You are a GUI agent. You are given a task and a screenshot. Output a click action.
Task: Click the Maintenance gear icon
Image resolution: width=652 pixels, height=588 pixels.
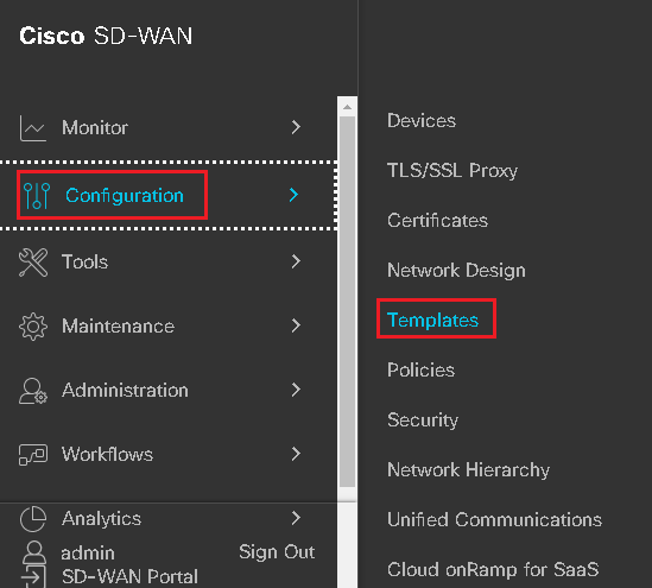click(33, 326)
